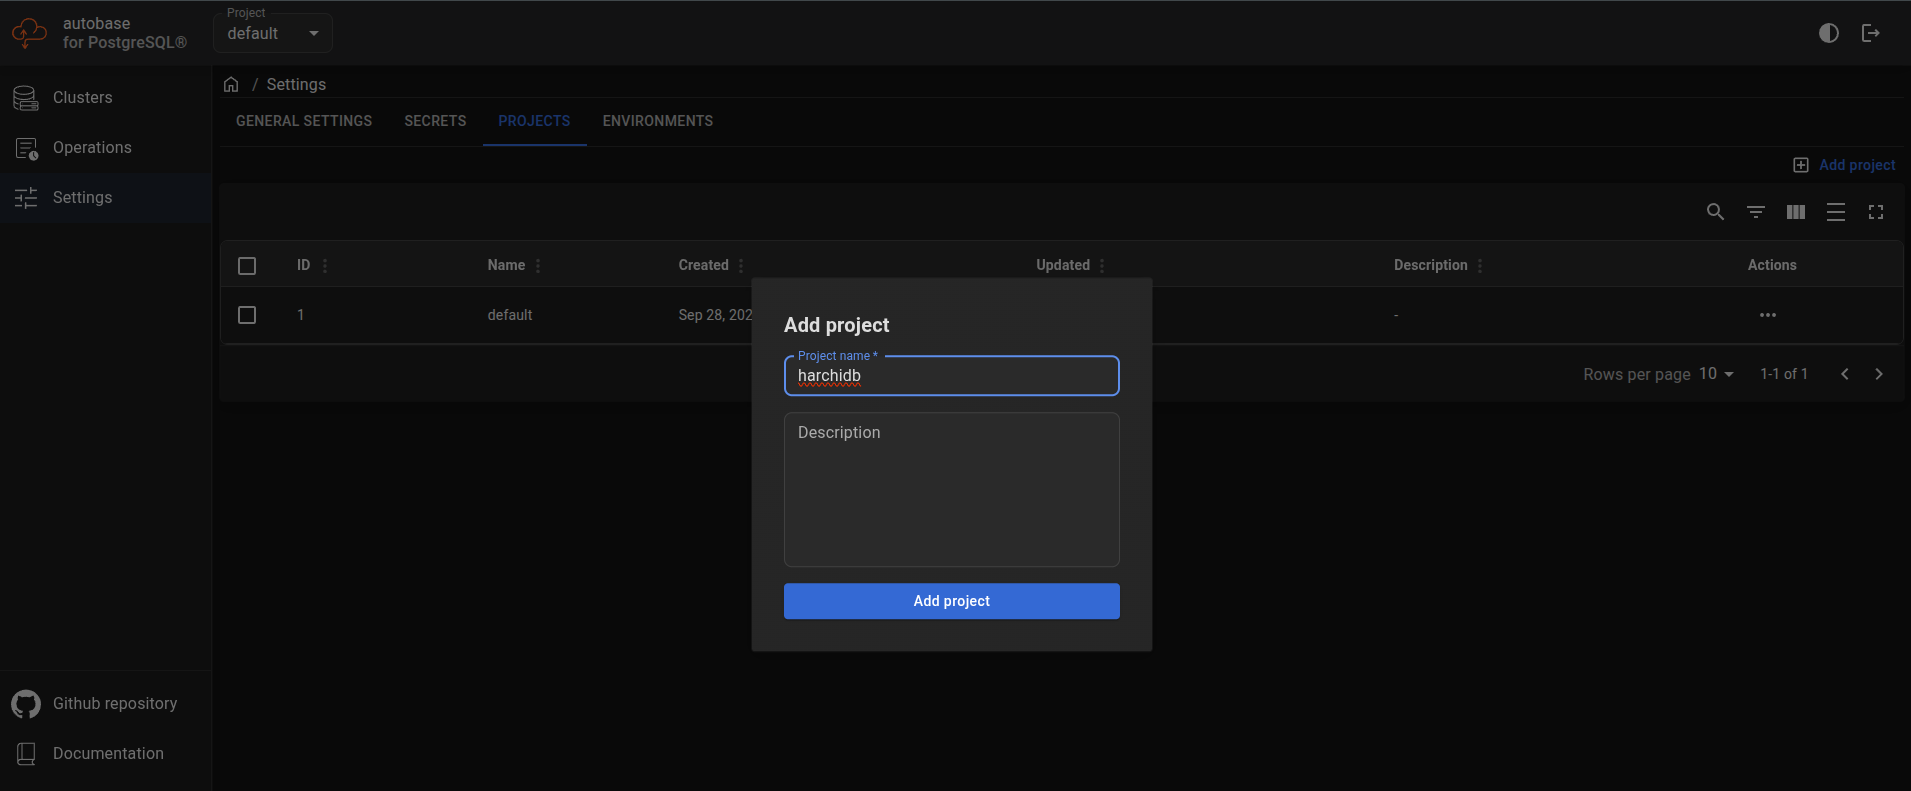Click the logout icon
Screen dimensions: 1911x791
pyautogui.click(x=1870, y=33)
